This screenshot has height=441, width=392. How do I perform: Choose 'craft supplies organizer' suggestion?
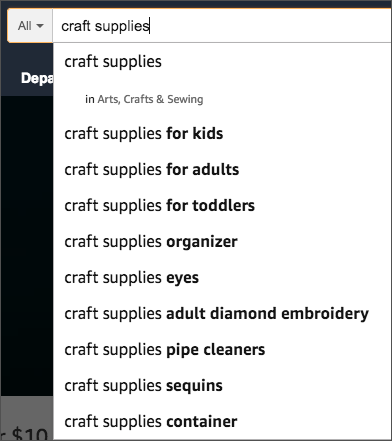click(222, 242)
